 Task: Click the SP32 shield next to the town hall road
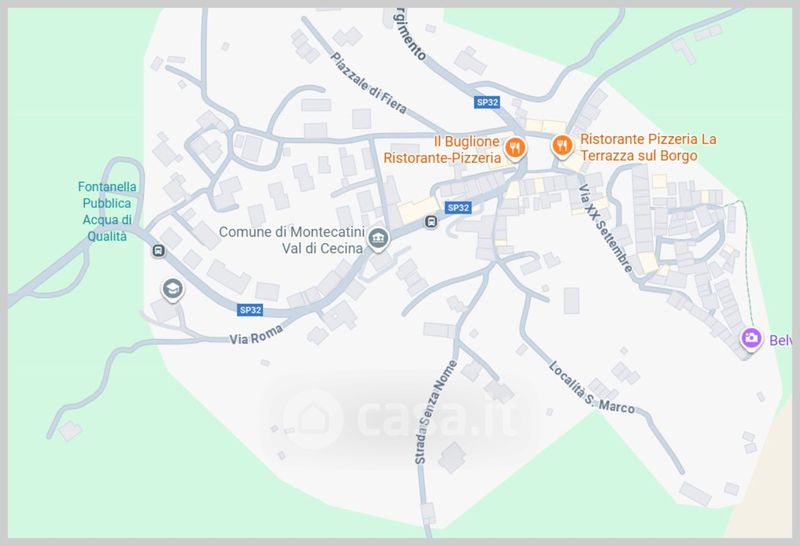[x=458, y=208]
